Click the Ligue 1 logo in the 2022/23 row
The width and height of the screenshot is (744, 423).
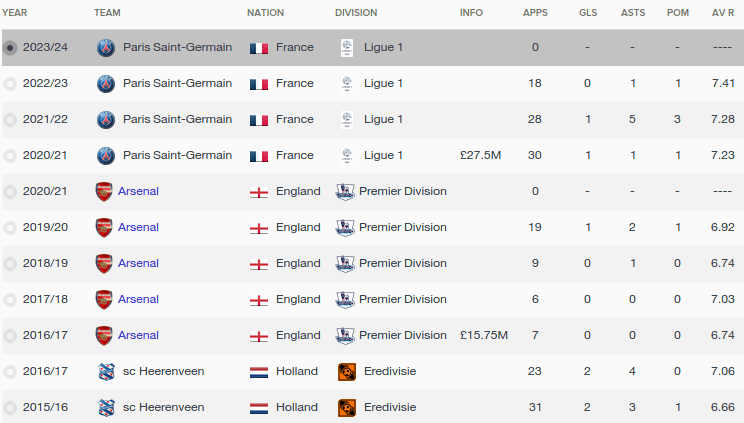pos(347,84)
